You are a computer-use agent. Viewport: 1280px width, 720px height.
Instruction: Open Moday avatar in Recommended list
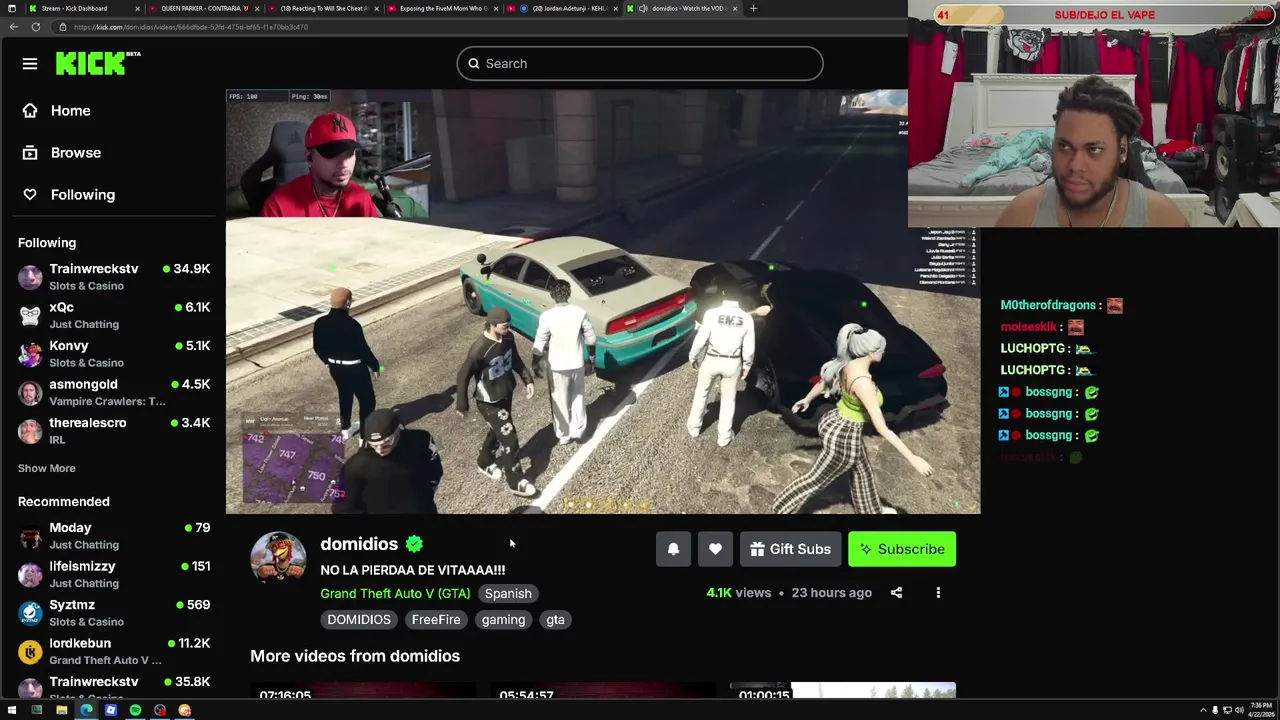tap(30, 536)
